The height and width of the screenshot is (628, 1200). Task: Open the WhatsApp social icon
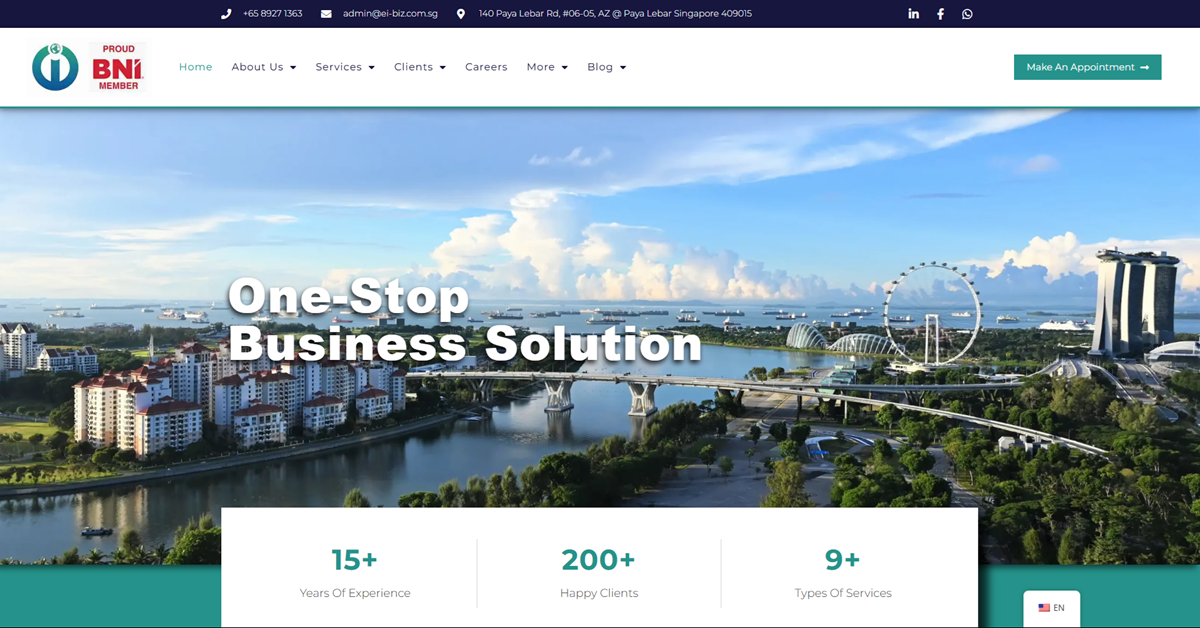coord(967,14)
